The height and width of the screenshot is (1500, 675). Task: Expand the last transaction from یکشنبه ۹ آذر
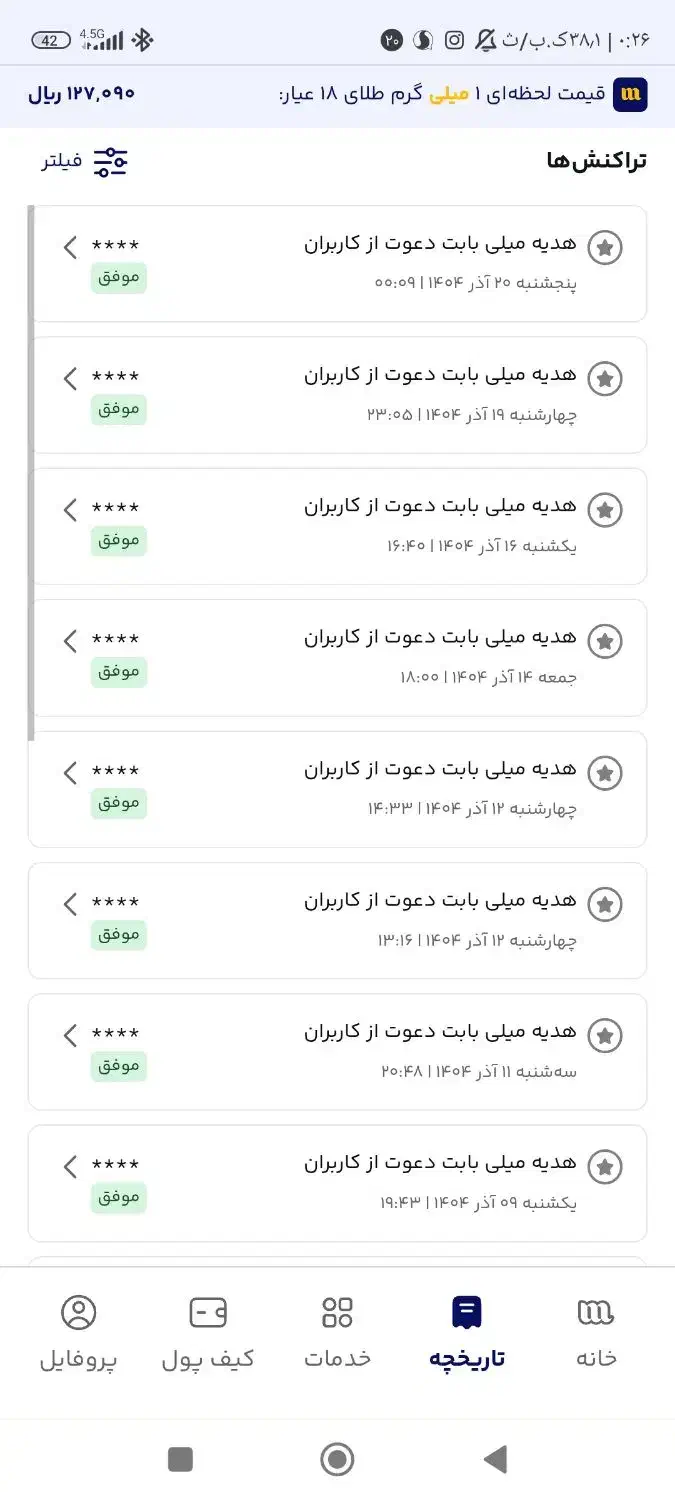(x=69, y=1166)
